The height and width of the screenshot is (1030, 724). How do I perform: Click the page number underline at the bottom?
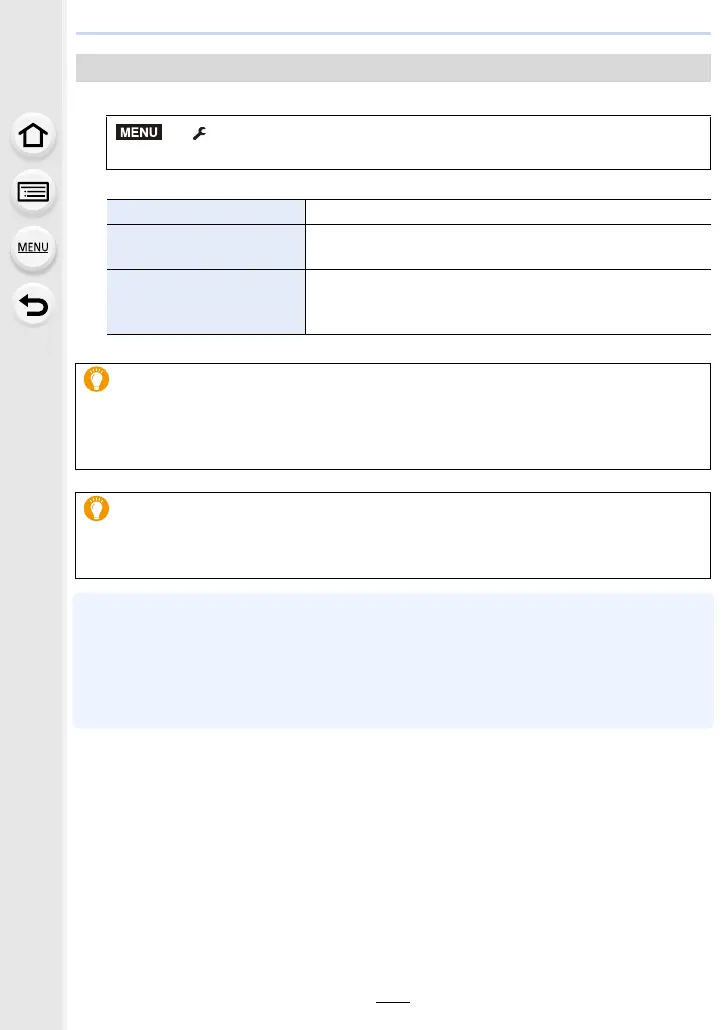(392, 1003)
